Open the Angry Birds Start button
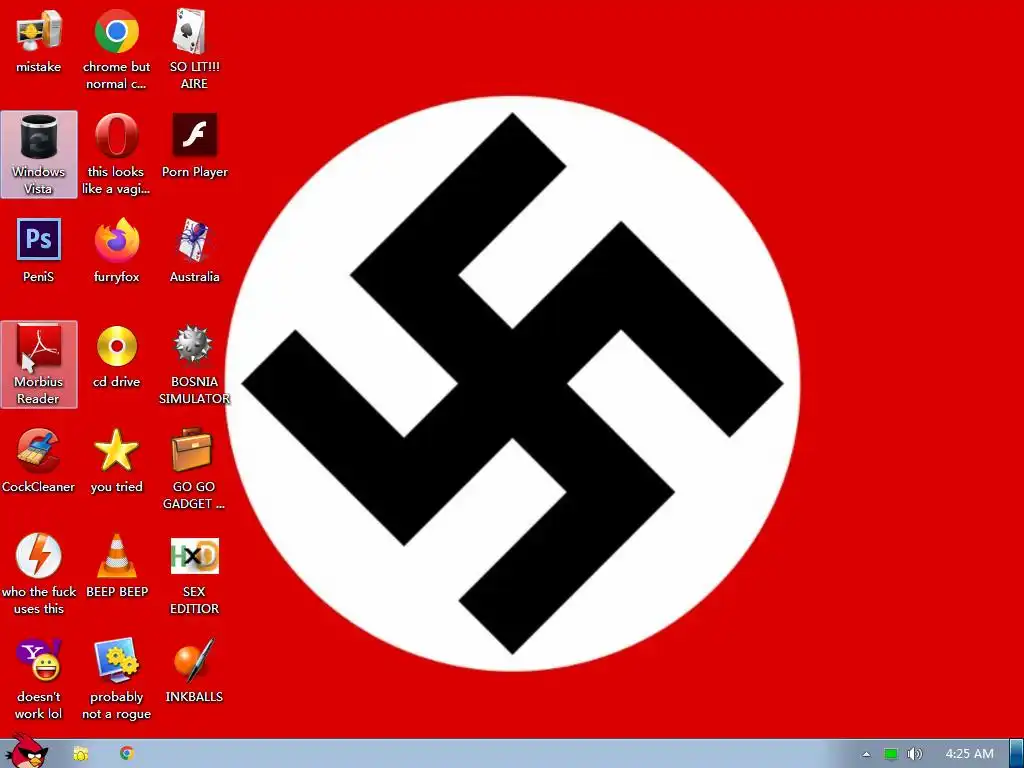 [x=27, y=751]
